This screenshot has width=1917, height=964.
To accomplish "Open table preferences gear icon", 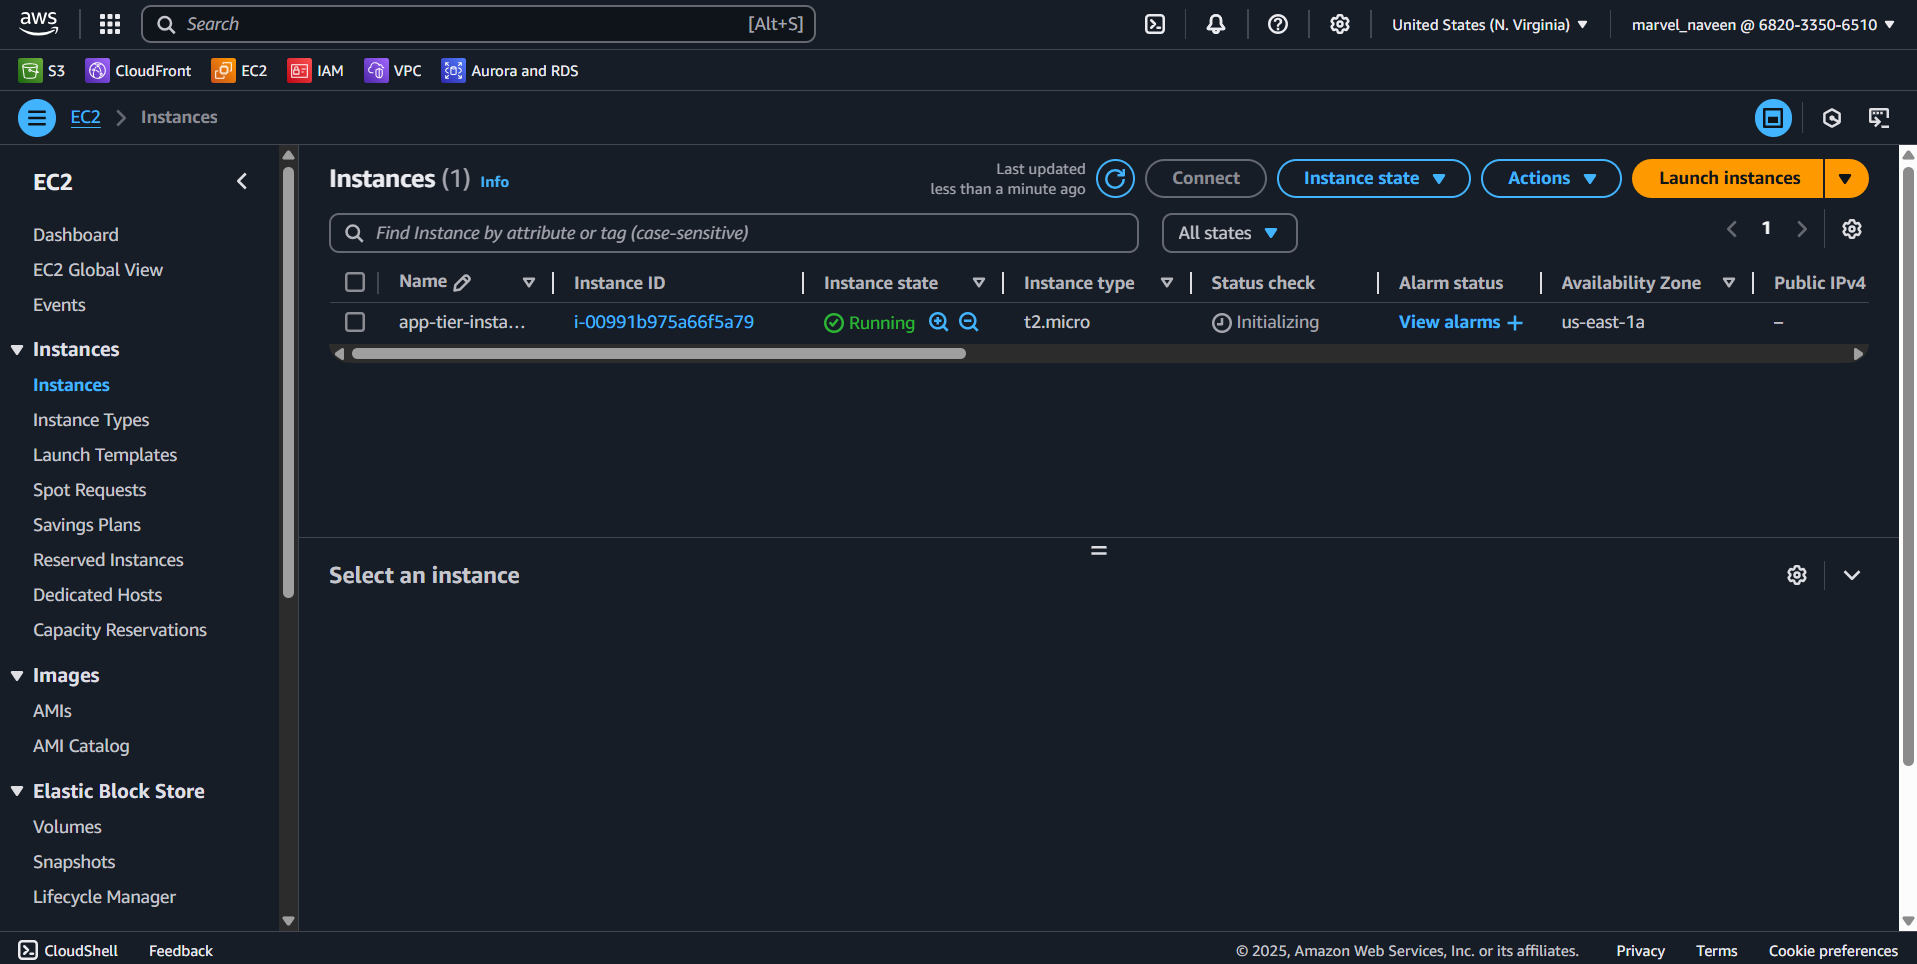I will 1852,229.
